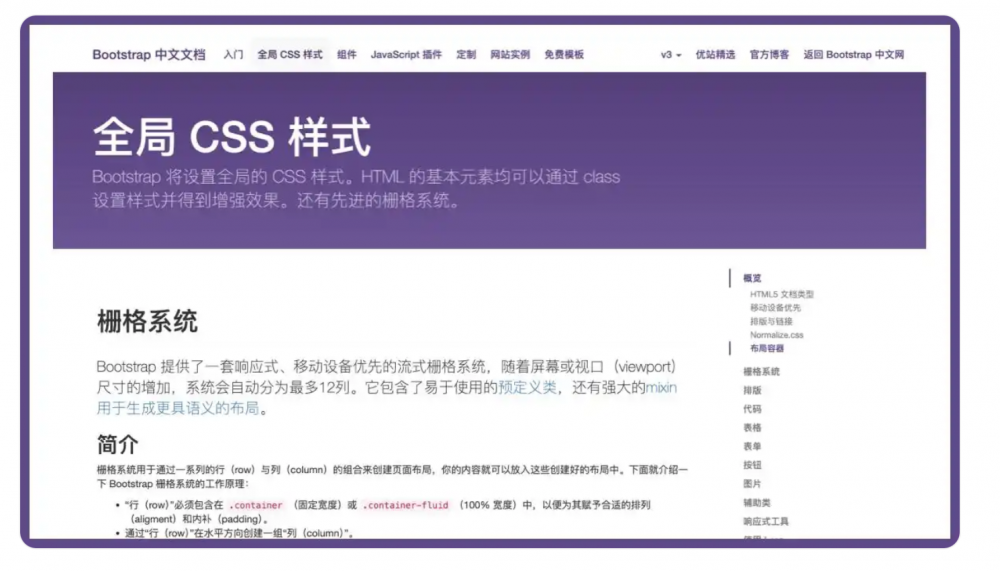Click the 定制 navigation item
The height and width of the screenshot is (571, 1000).
tap(466, 55)
